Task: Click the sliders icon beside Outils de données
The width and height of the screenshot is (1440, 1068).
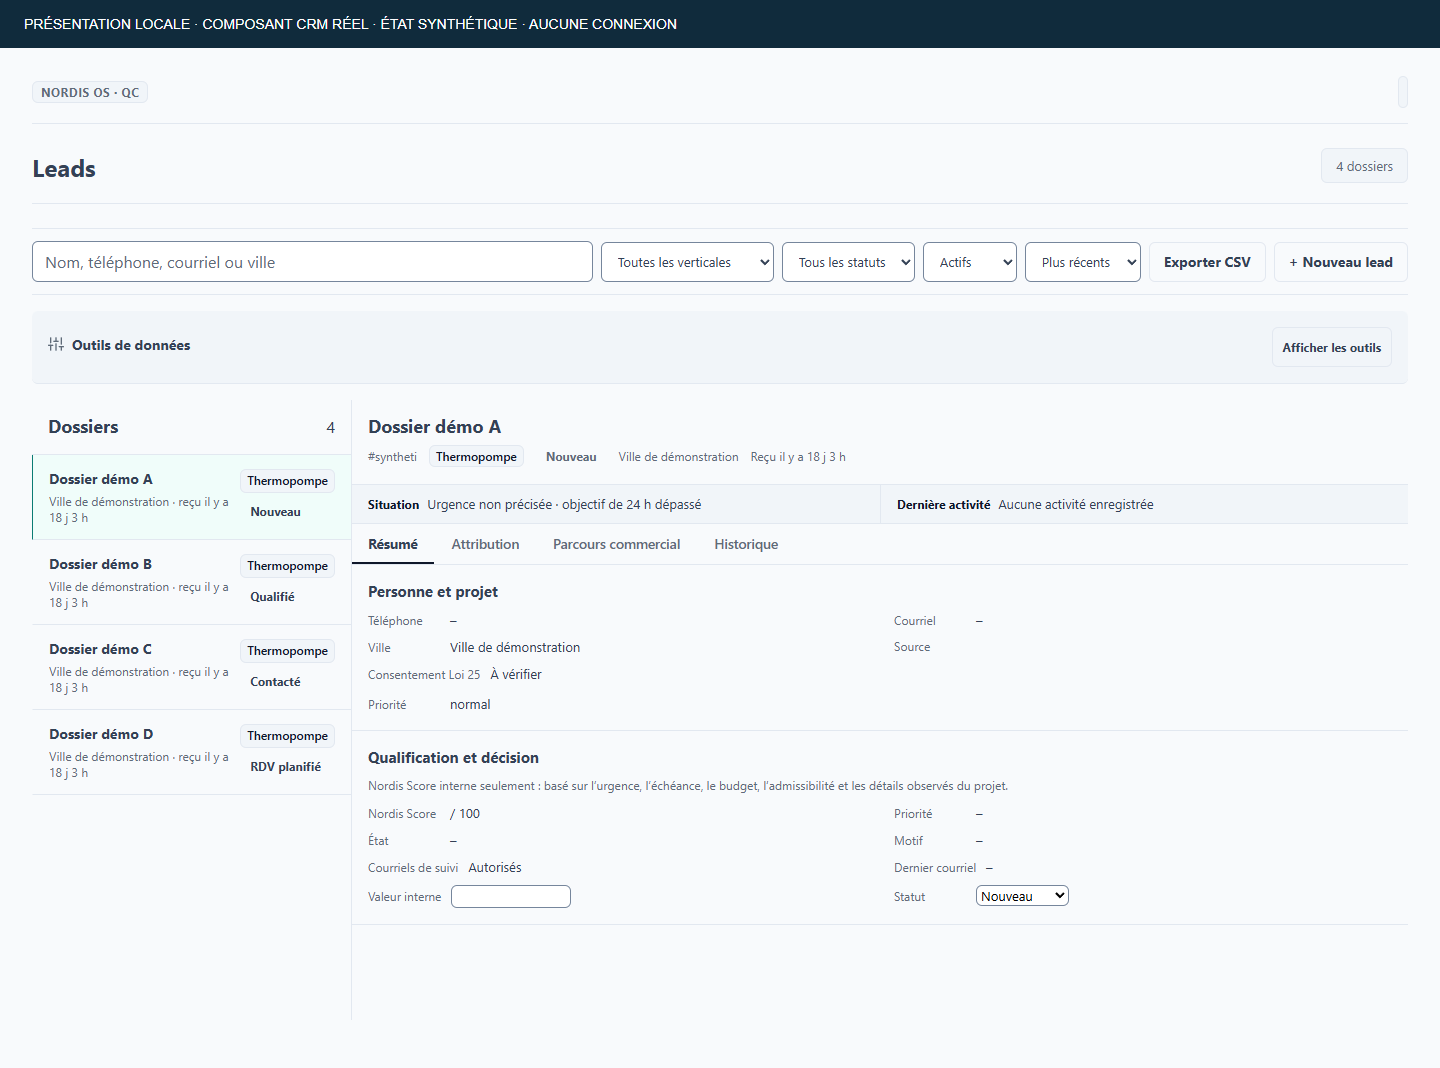Action: tap(56, 344)
